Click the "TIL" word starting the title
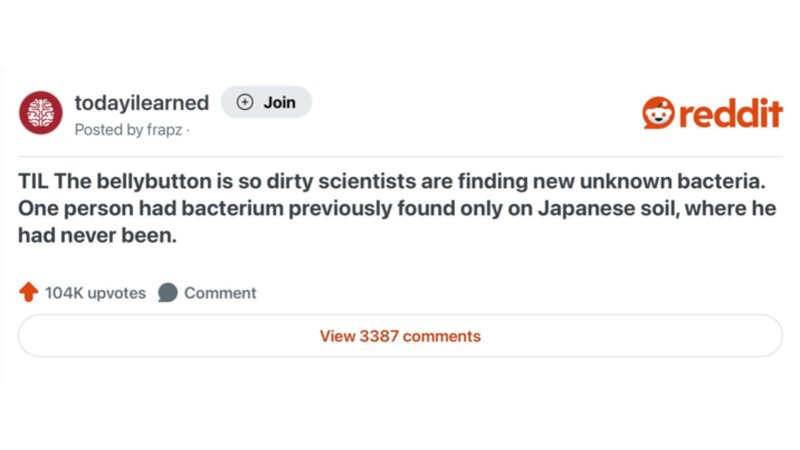Viewport: 800px width, 450px height. tap(33, 185)
